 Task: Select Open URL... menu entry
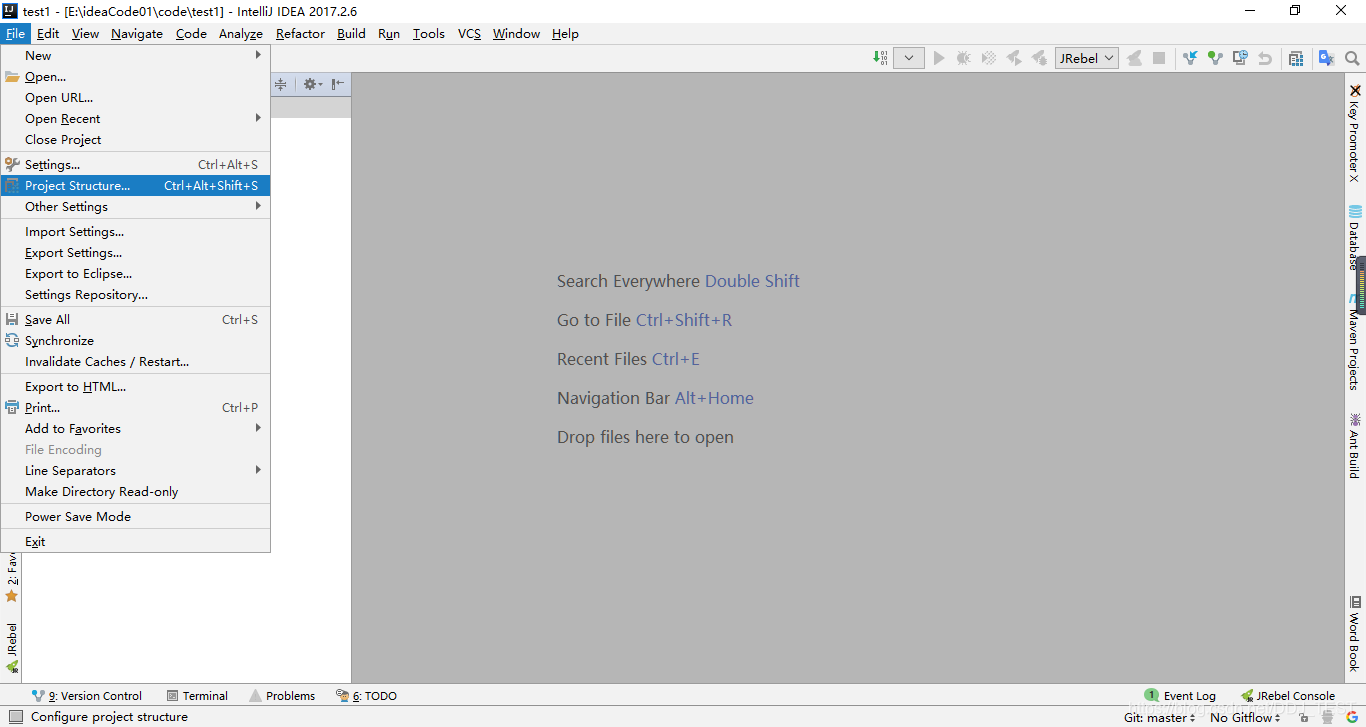pos(136,98)
